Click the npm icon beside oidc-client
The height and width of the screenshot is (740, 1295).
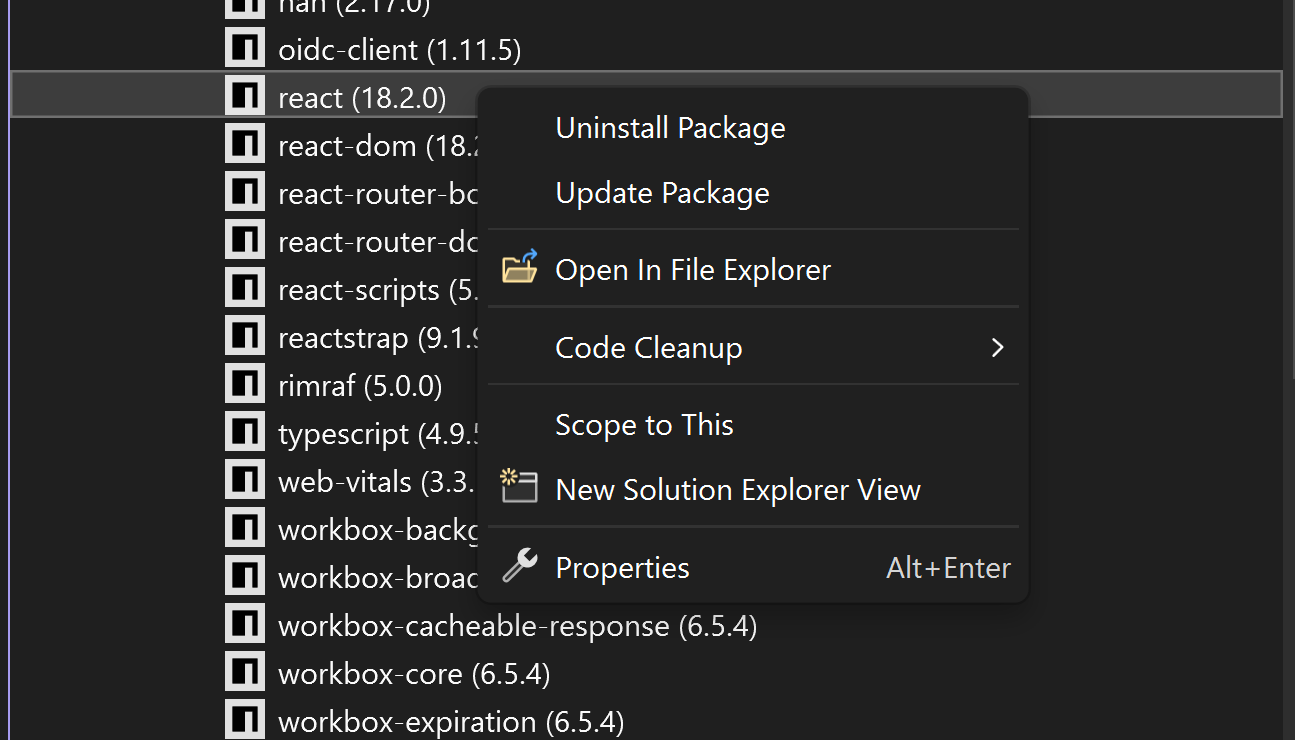coord(245,49)
